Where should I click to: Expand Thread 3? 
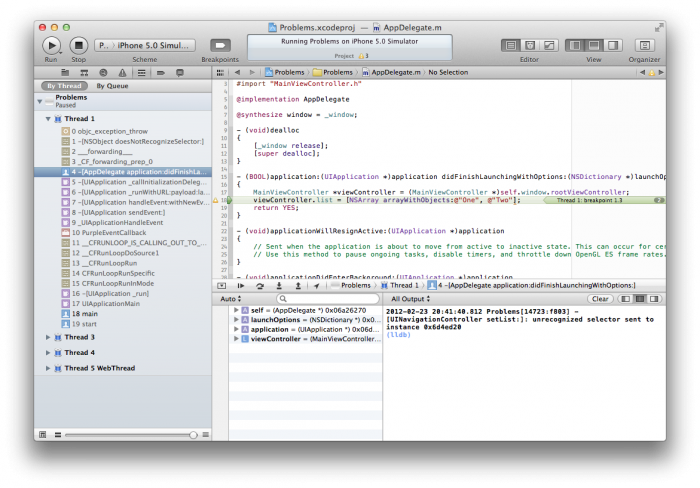(48, 337)
